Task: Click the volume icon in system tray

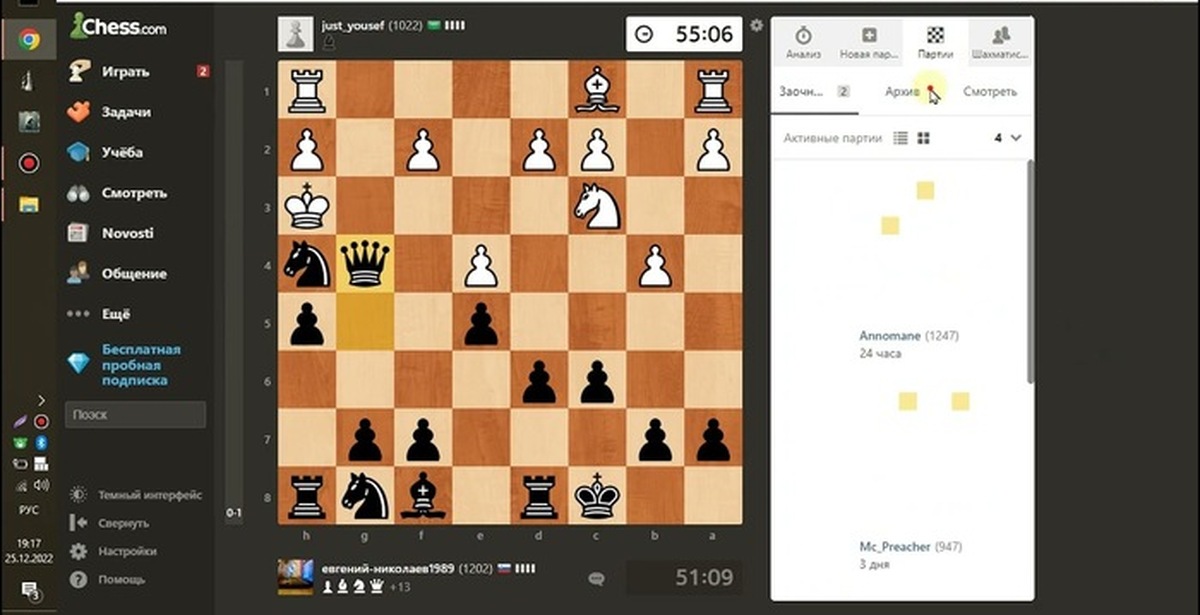Action: tap(42, 485)
